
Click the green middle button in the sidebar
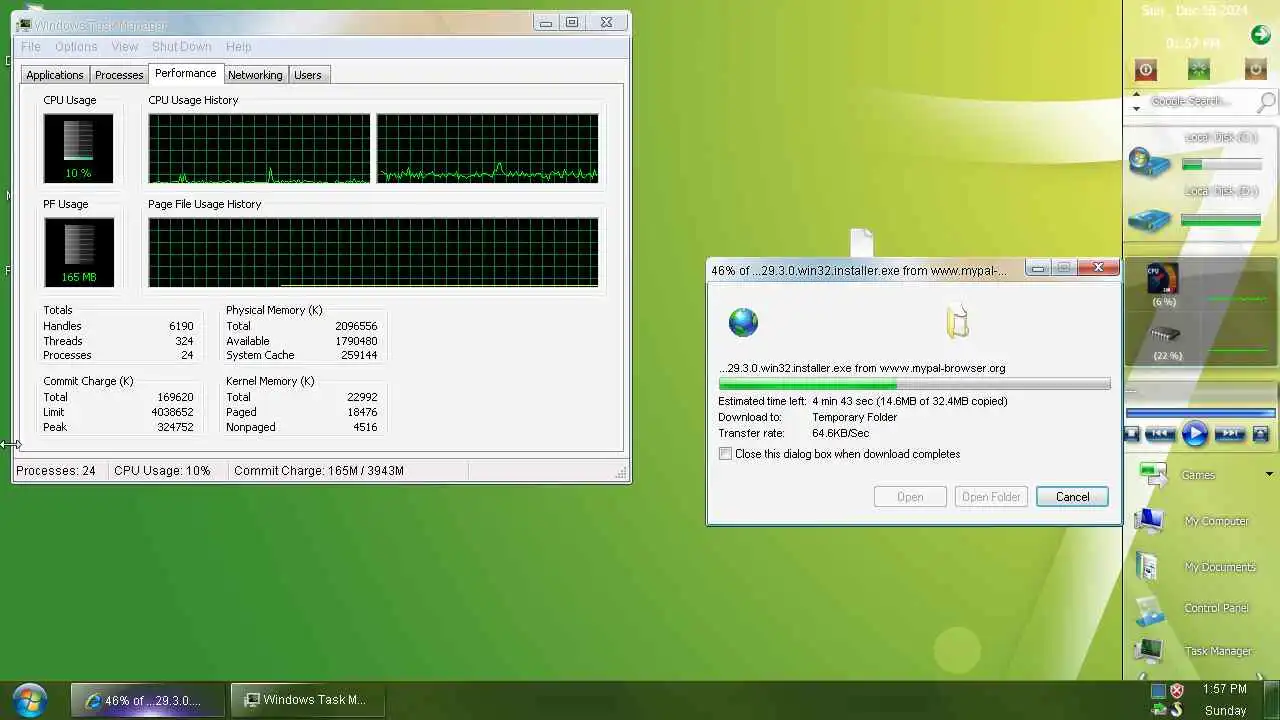[1198, 69]
